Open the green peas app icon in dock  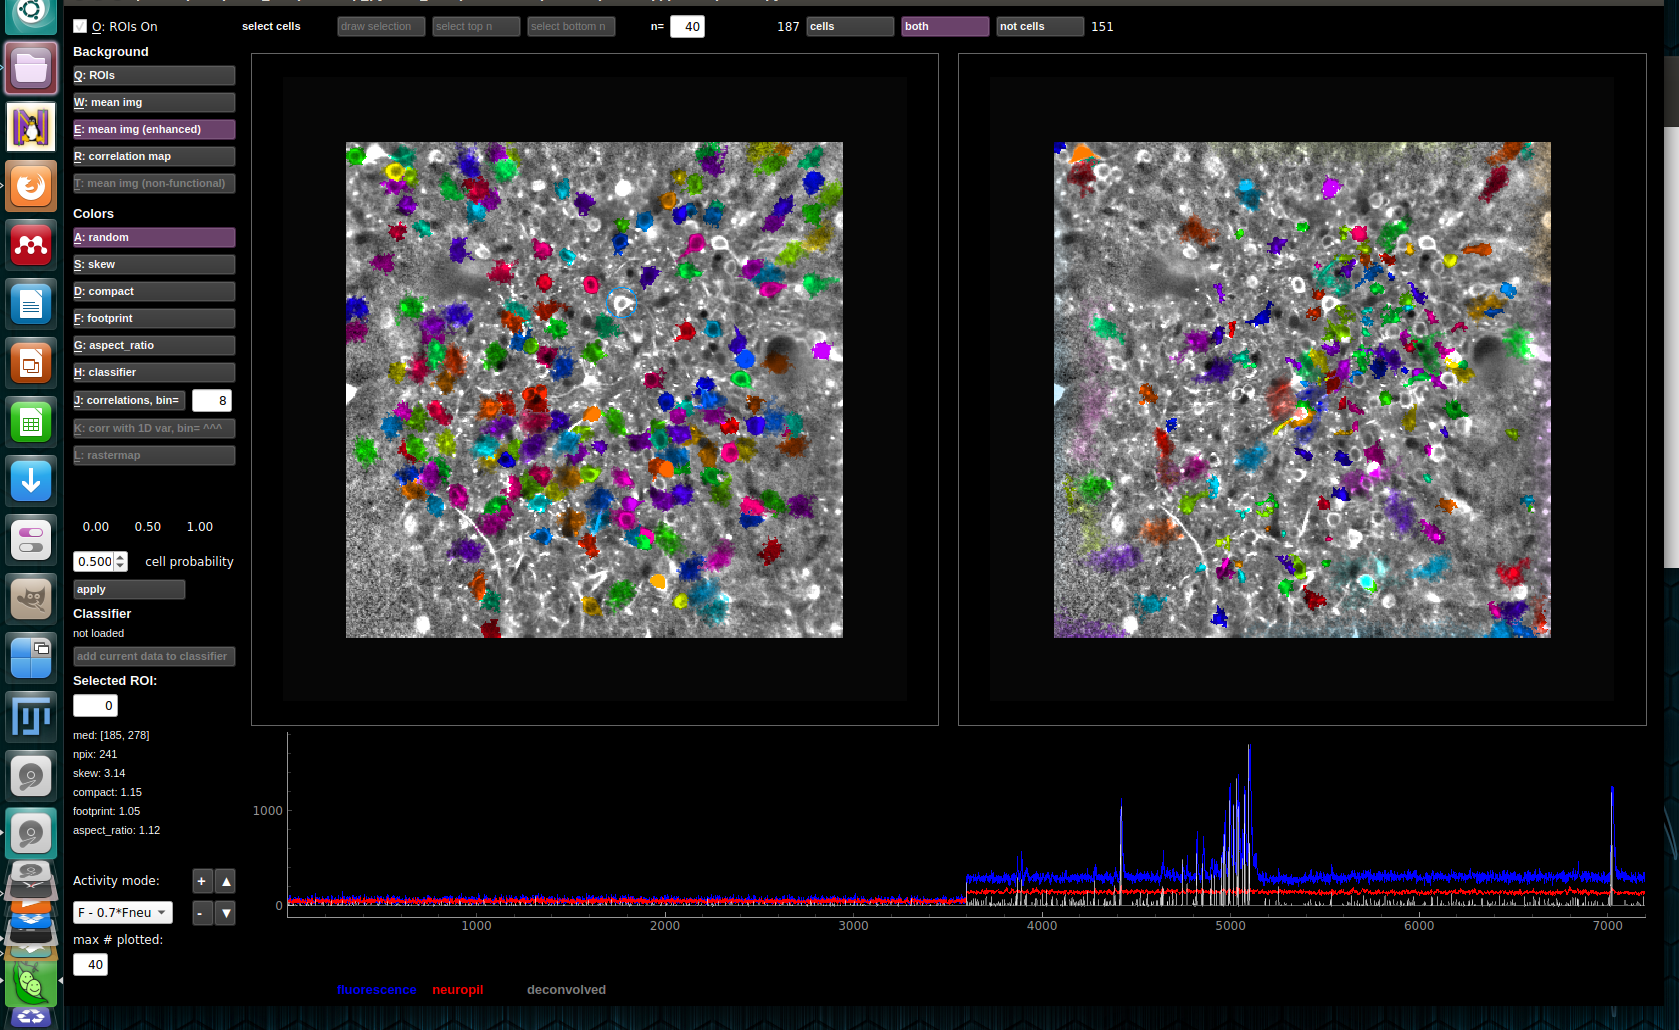pos(31,985)
